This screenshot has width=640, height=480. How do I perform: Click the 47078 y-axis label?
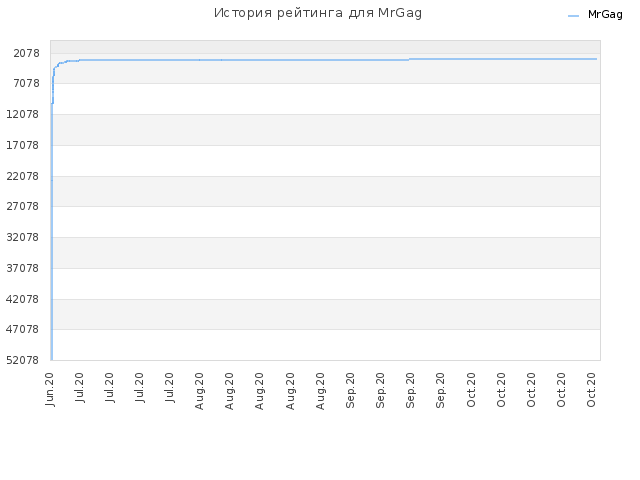pos(23,329)
